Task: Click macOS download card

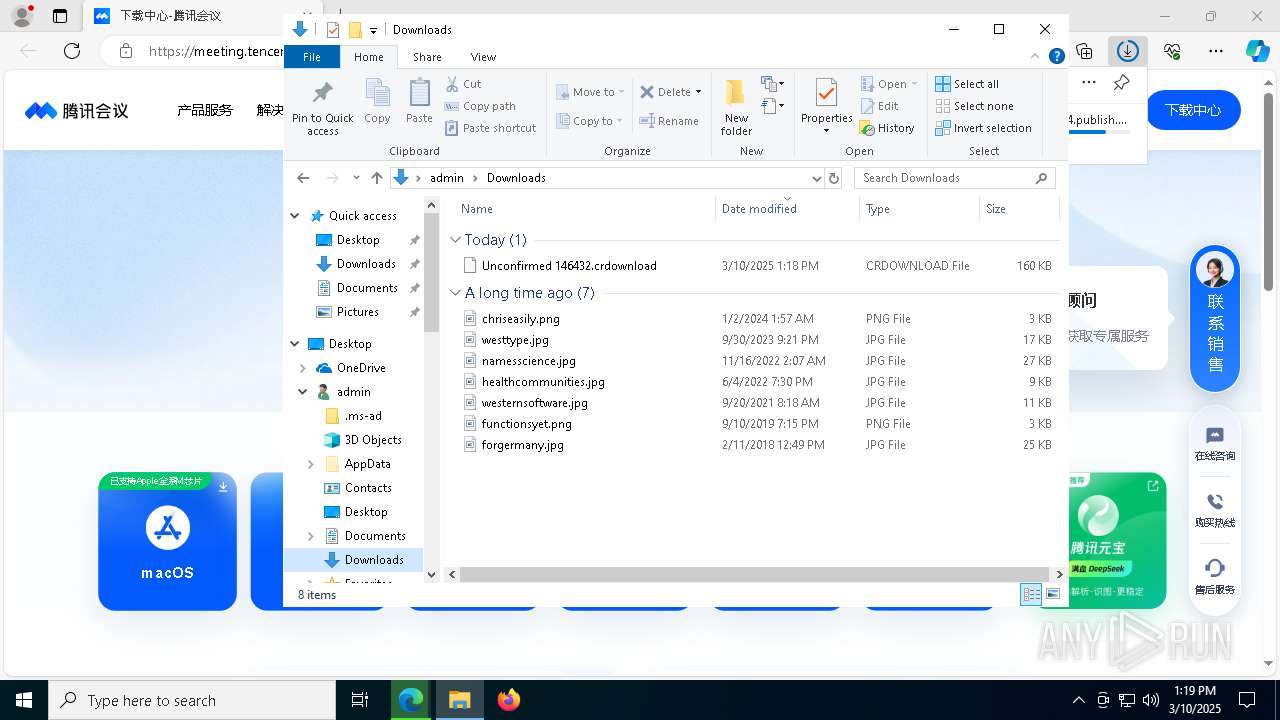Action: (167, 541)
